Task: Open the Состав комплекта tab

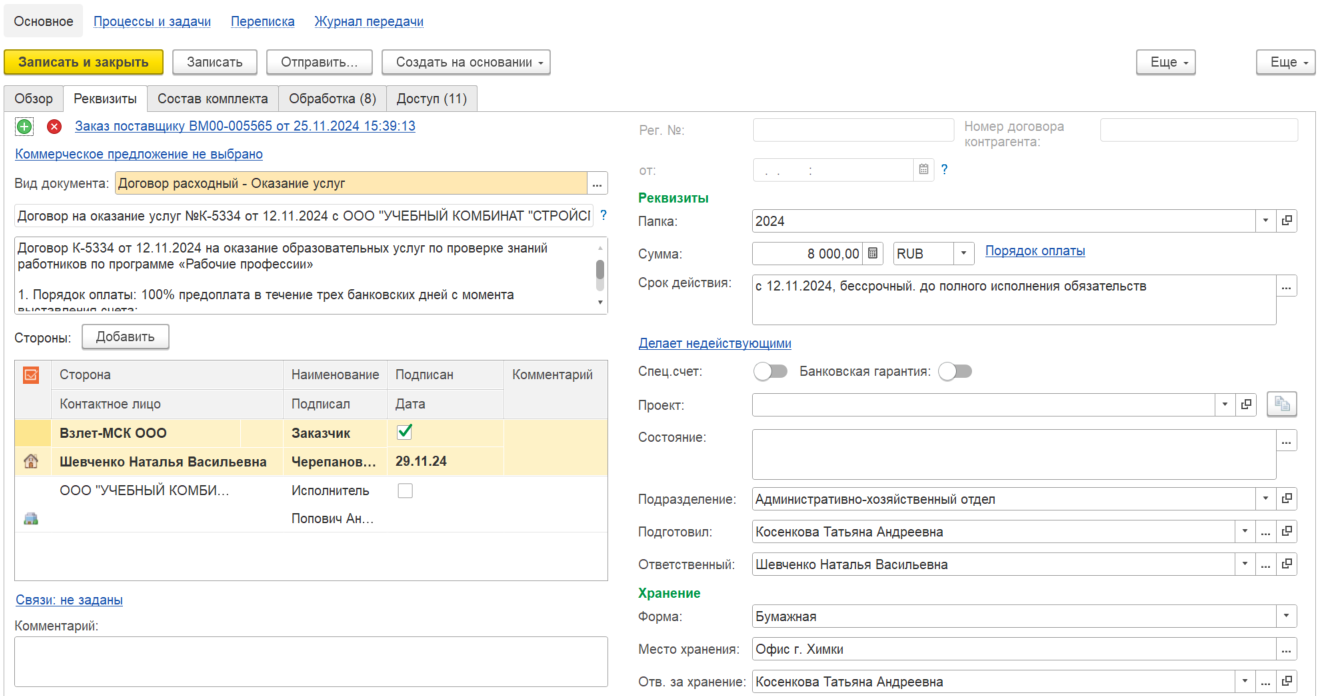Action: [213, 99]
